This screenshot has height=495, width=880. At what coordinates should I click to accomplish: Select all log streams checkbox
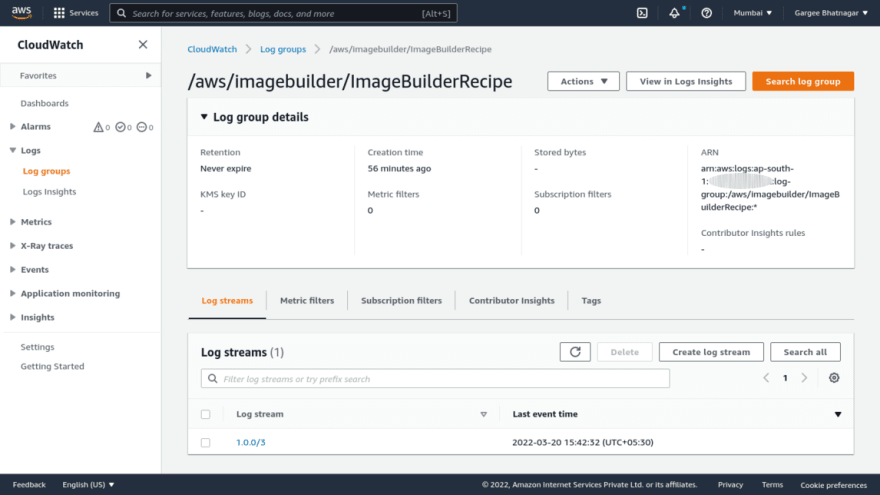tap(205, 414)
